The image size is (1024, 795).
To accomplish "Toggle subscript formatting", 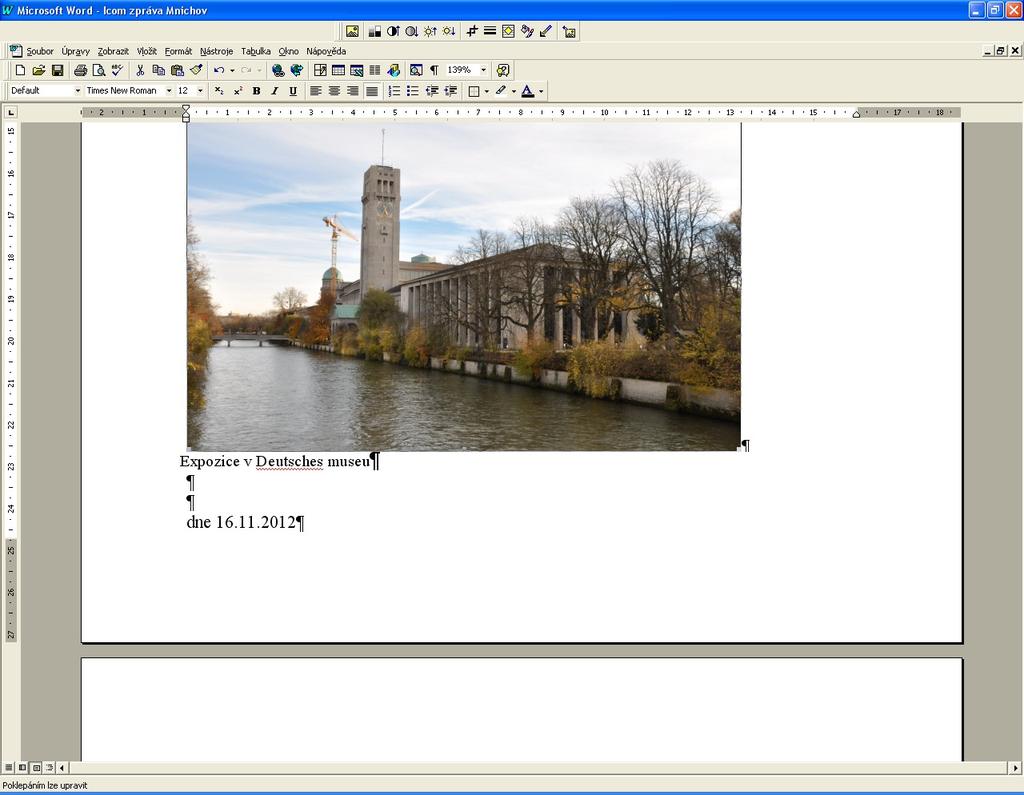I will 219,91.
